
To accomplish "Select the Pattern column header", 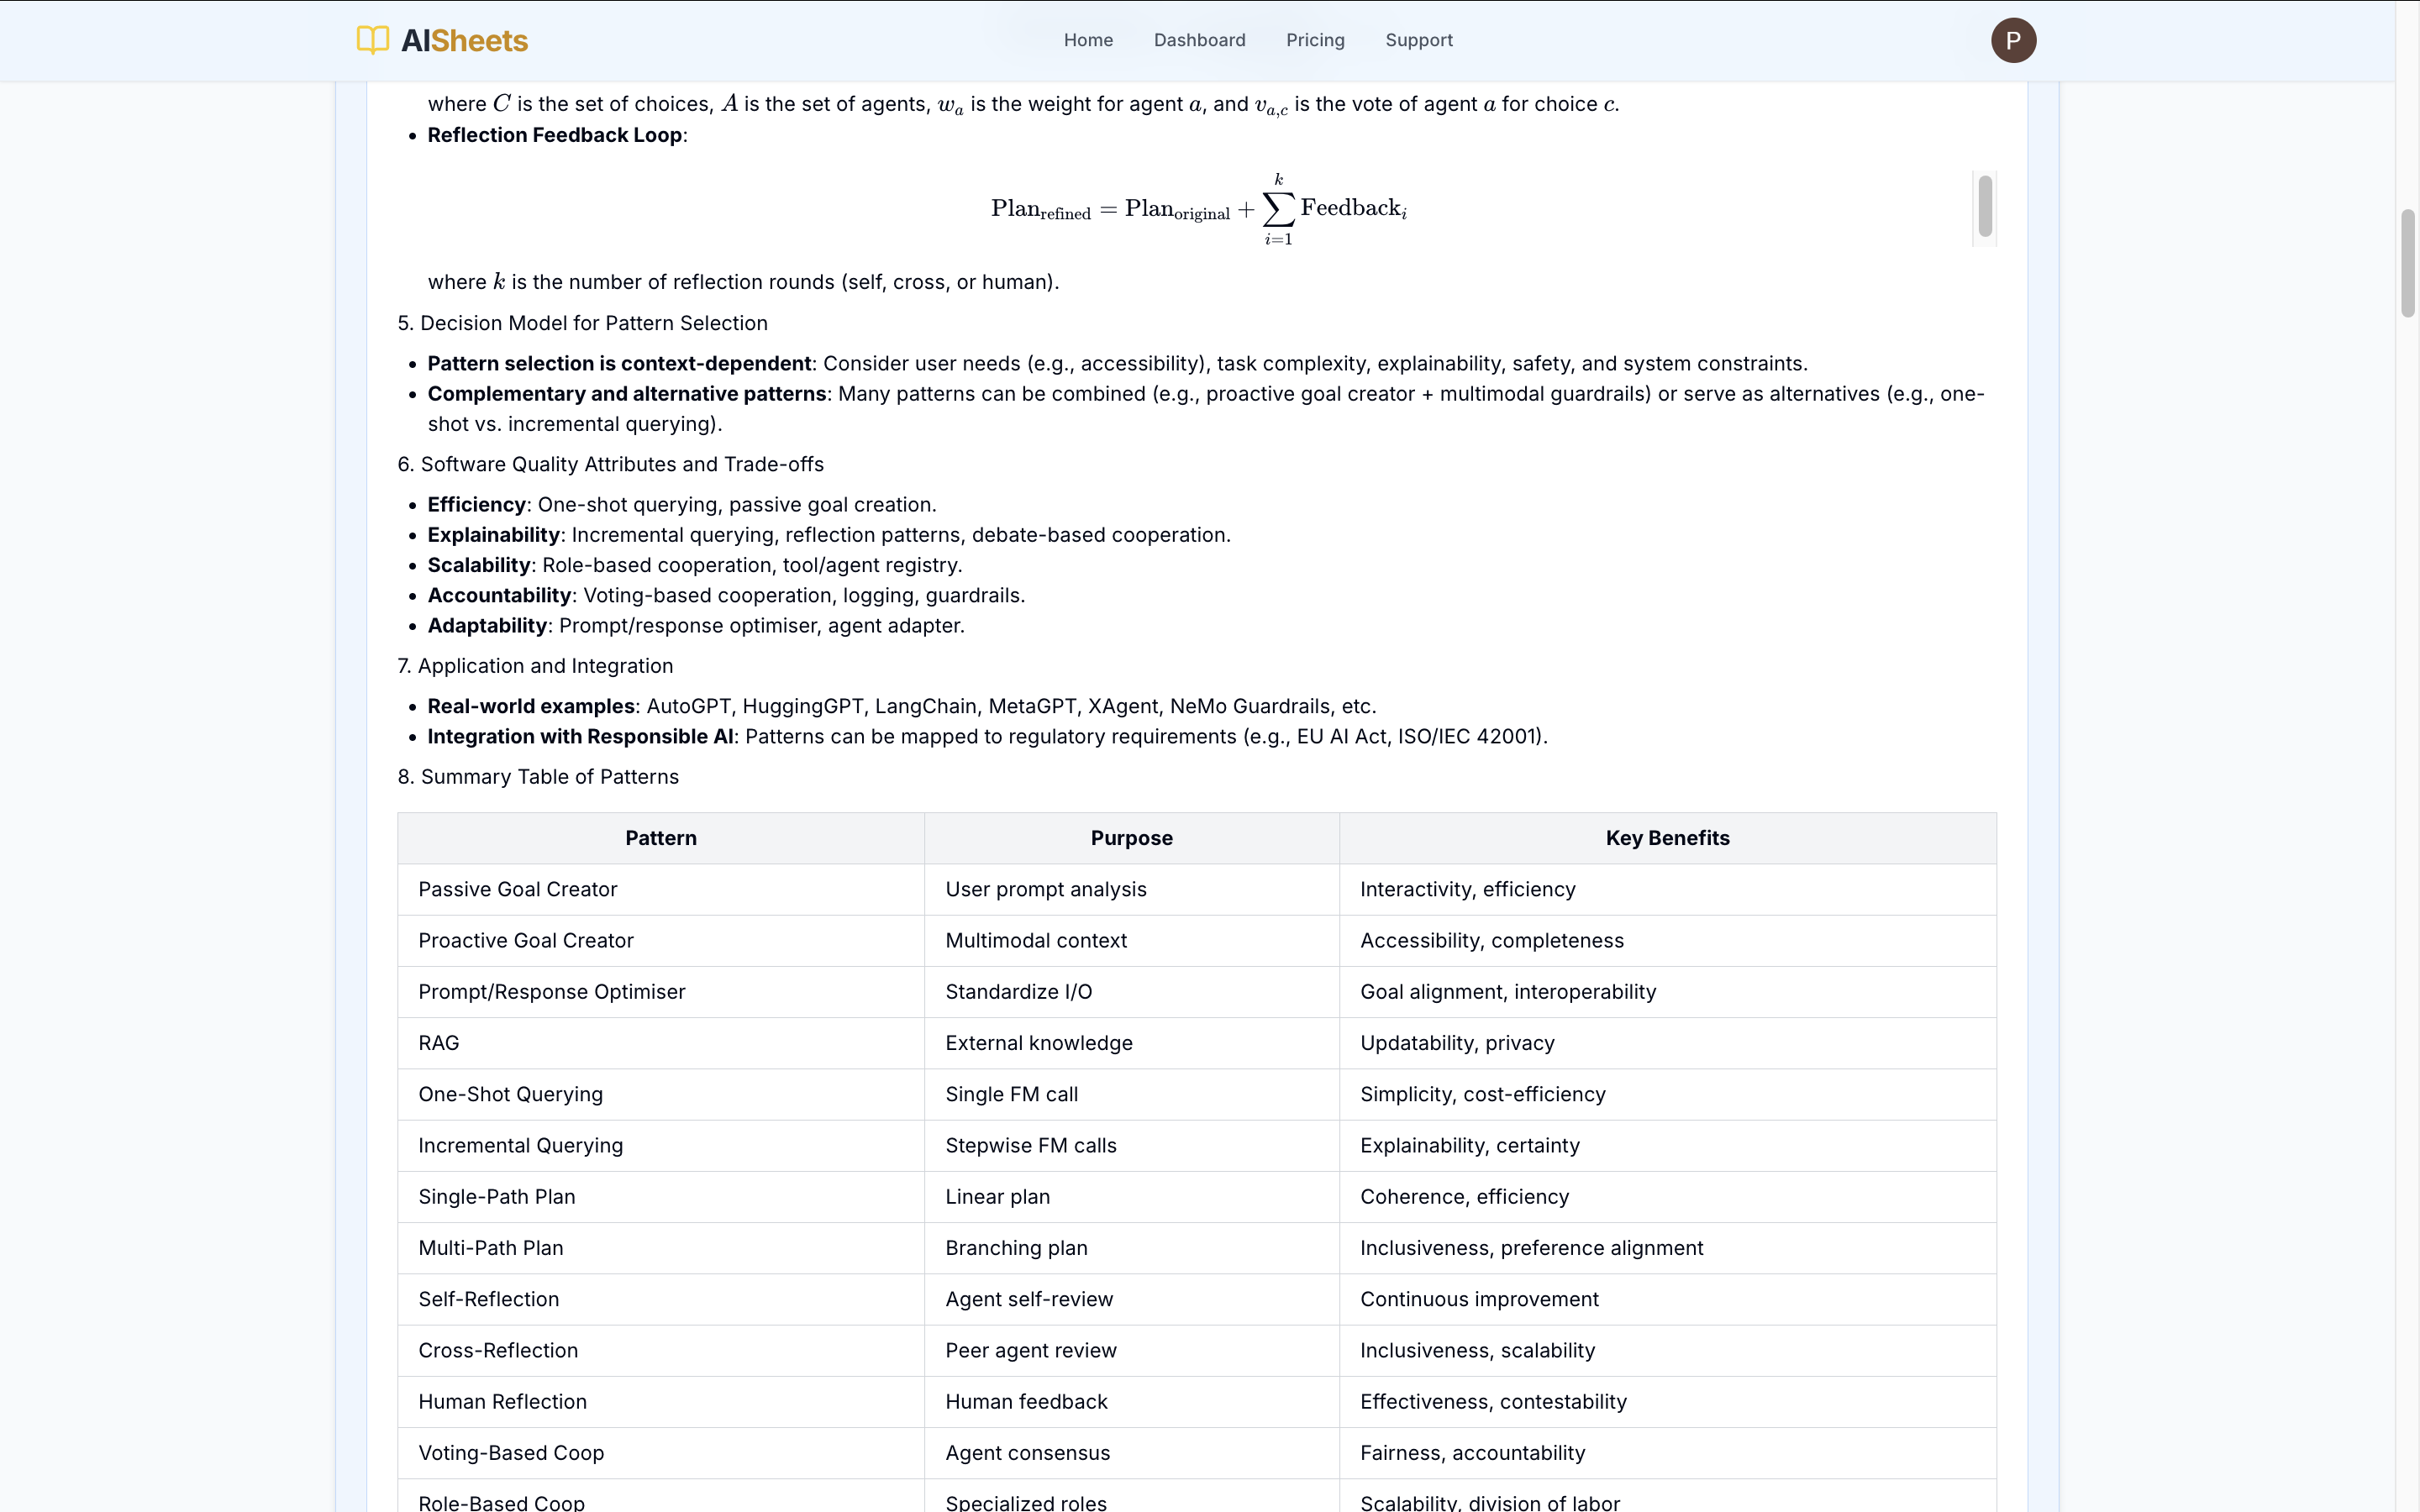I will tap(661, 838).
